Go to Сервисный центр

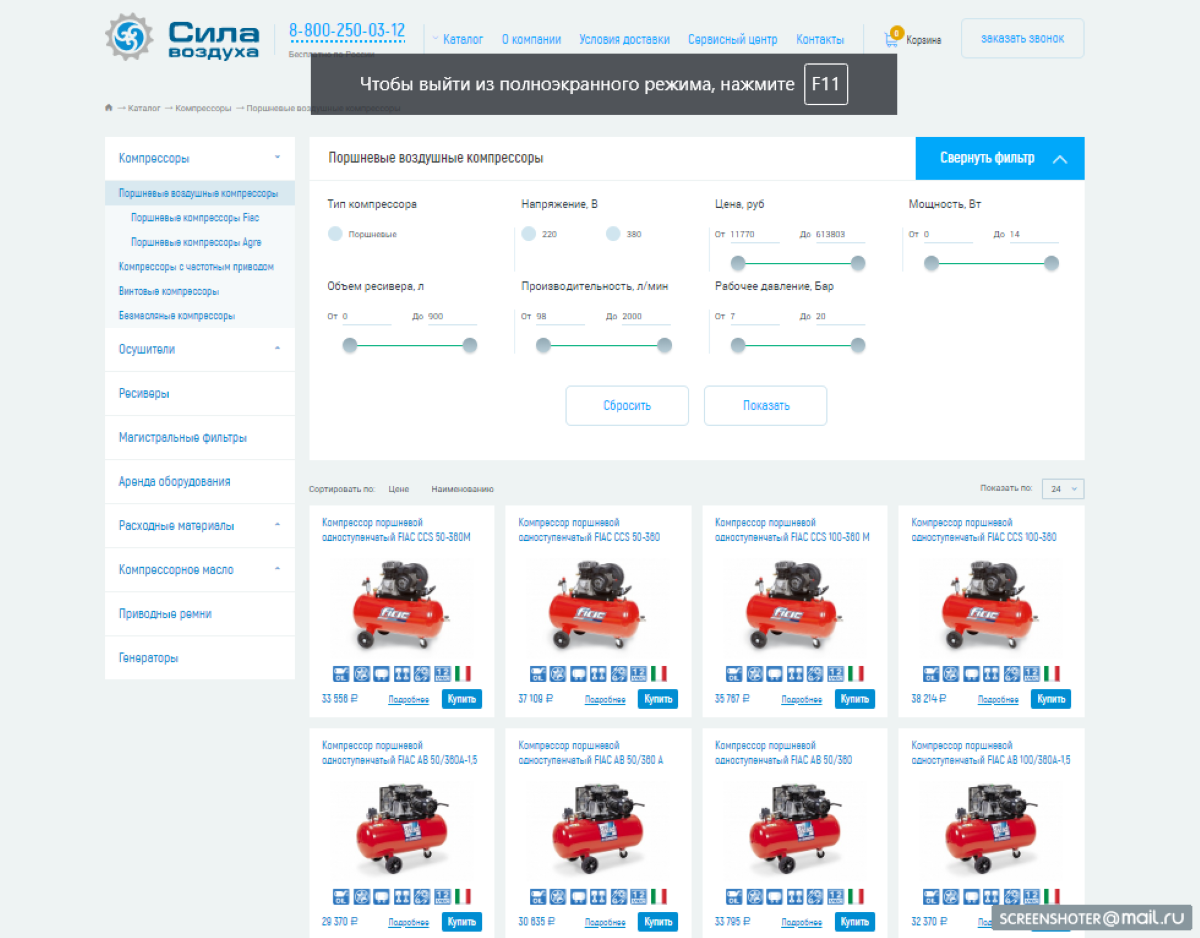point(733,40)
